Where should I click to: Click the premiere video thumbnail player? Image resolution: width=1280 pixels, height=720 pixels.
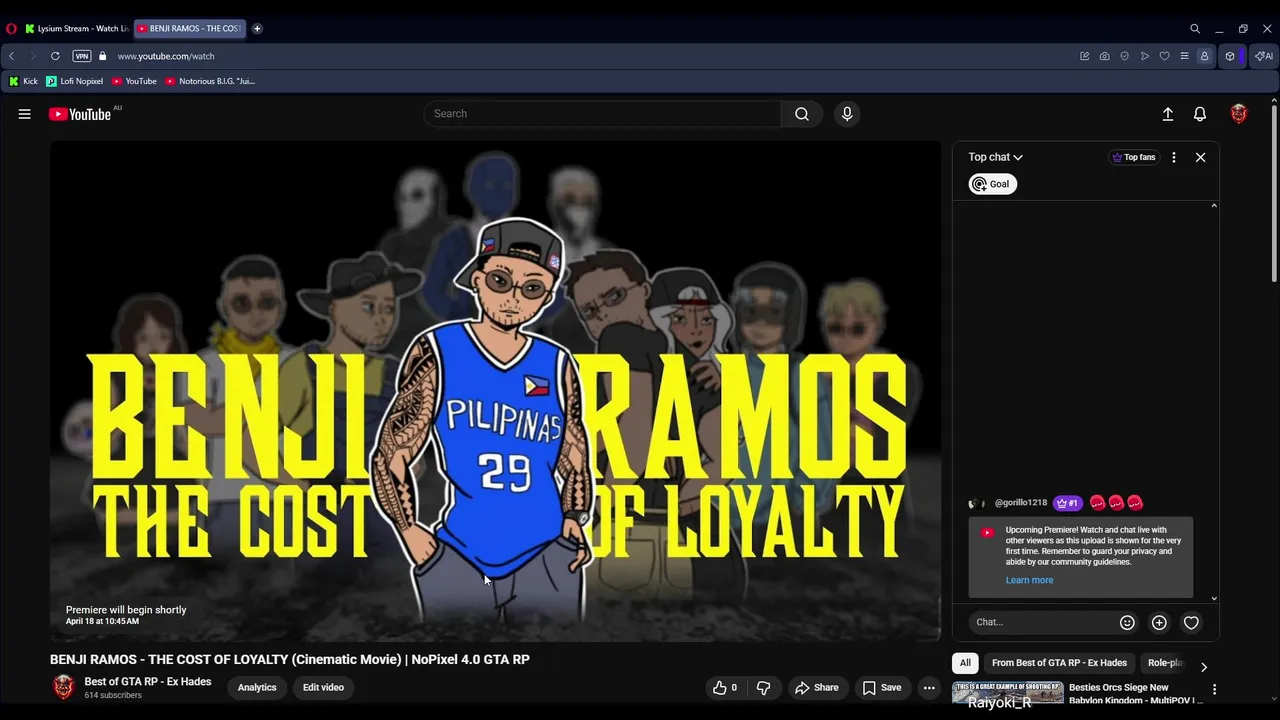tap(495, 390)
